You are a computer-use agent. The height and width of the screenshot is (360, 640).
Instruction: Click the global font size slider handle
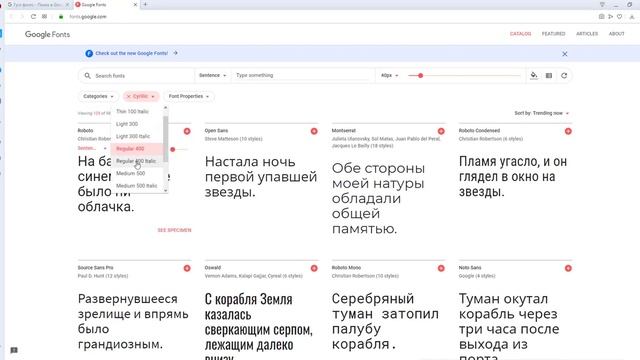pos(420,76)
